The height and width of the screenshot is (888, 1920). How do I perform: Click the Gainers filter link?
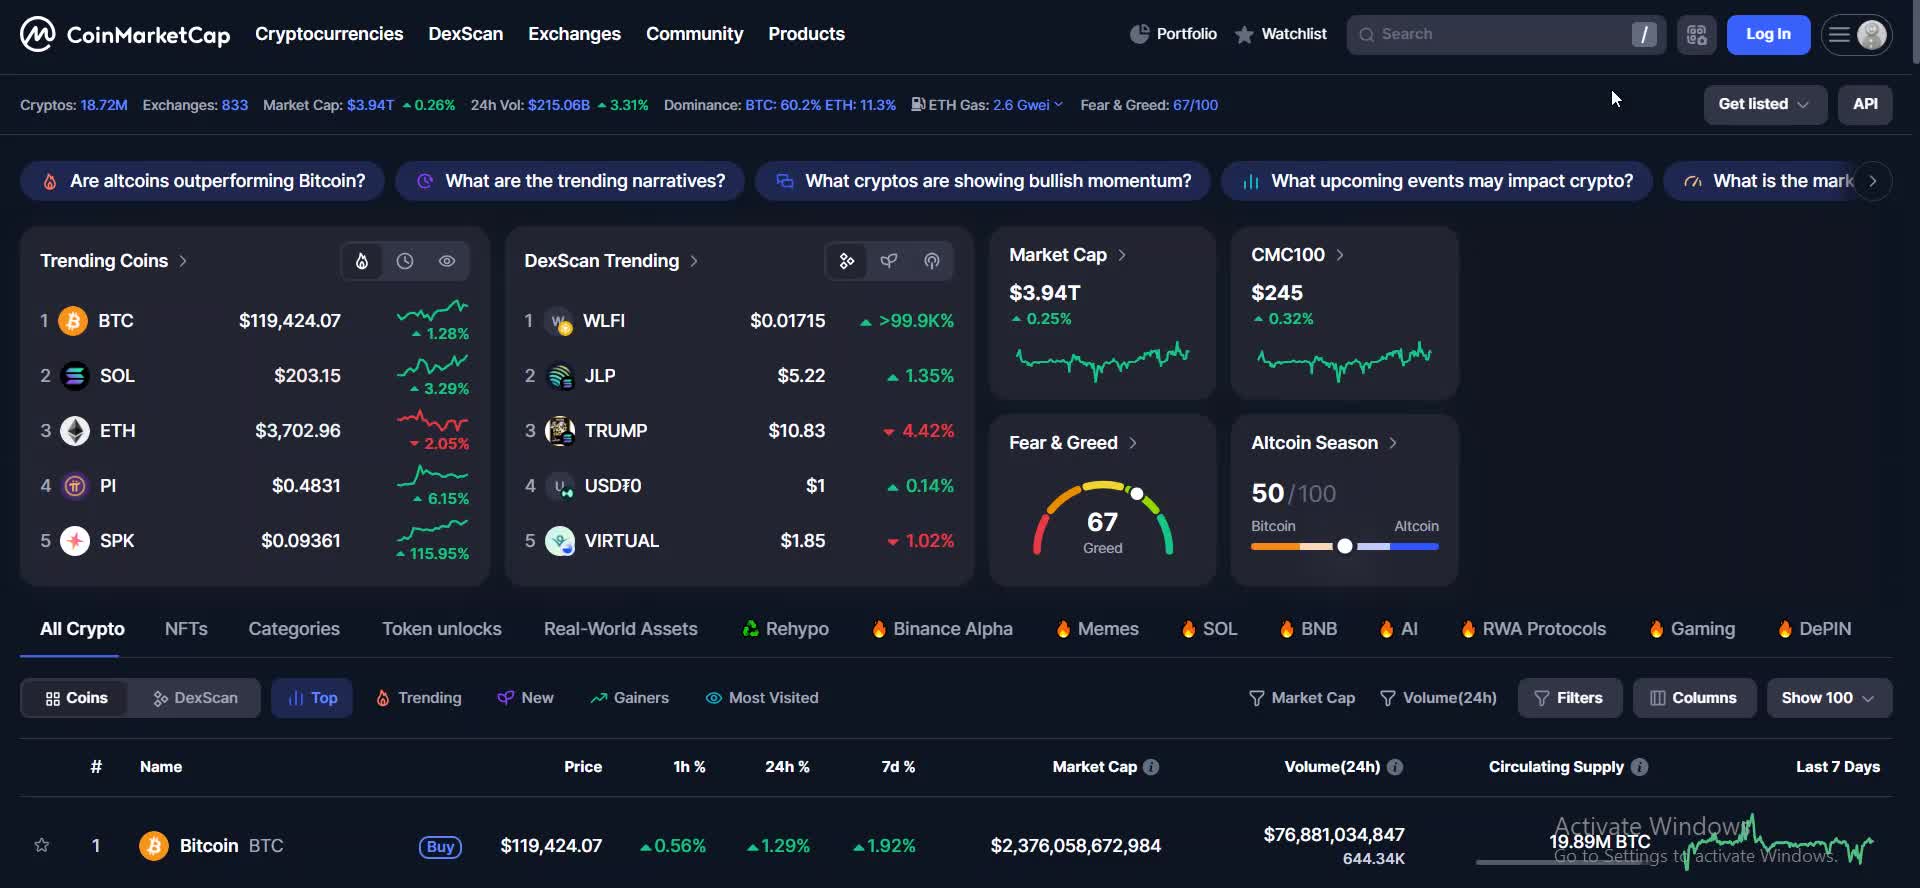(x=629, y=698)
